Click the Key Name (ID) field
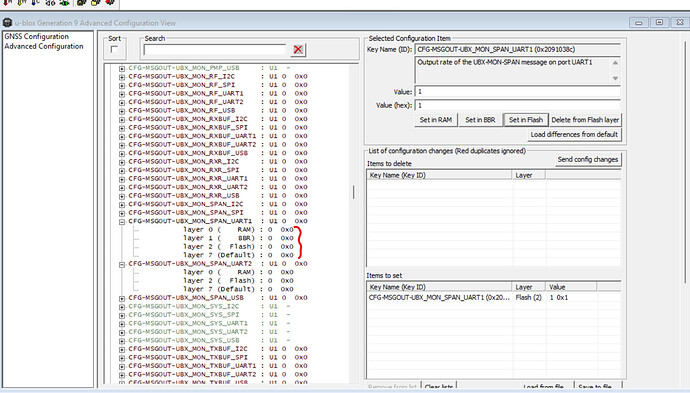The height and width of the screenshot is (393, 690). 518,49
